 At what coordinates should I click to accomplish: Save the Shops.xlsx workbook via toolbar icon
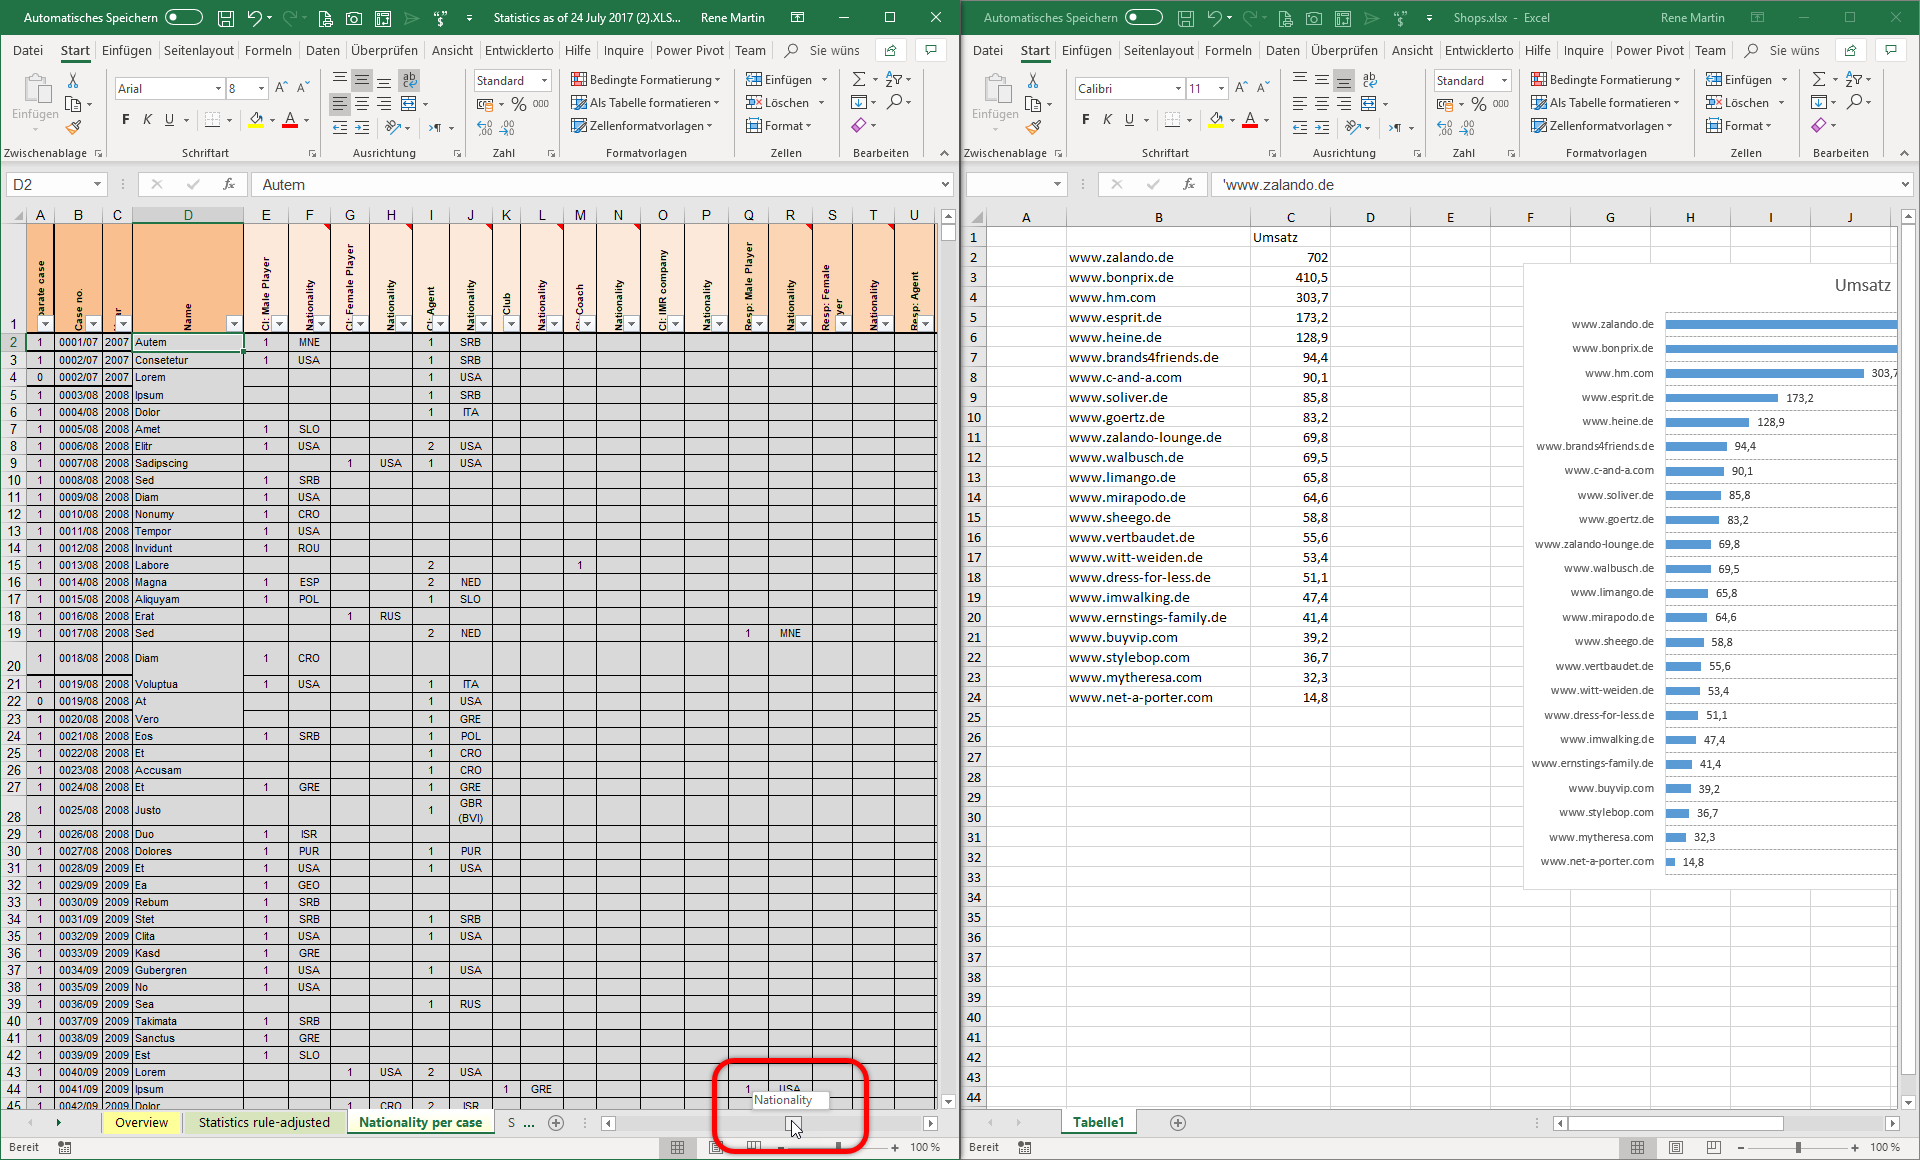tap(1186, 18)
